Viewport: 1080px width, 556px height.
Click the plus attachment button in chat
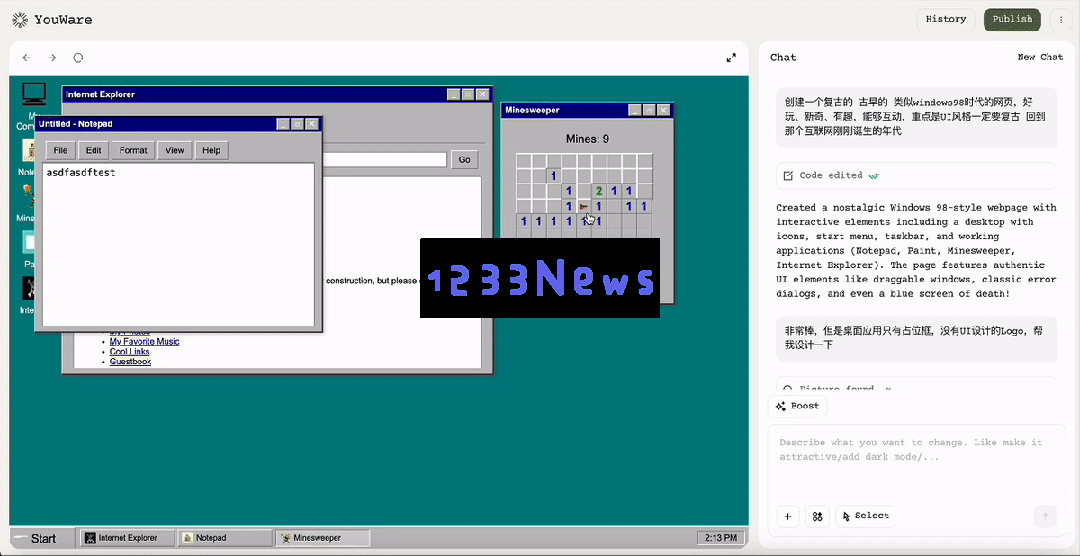pos(788,516)
